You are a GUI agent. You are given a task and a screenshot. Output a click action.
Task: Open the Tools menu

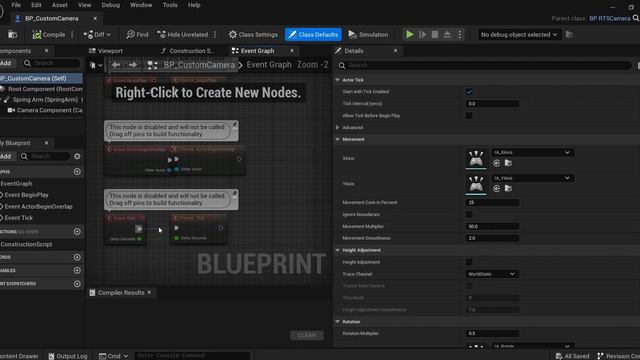[x=170, y=5]
